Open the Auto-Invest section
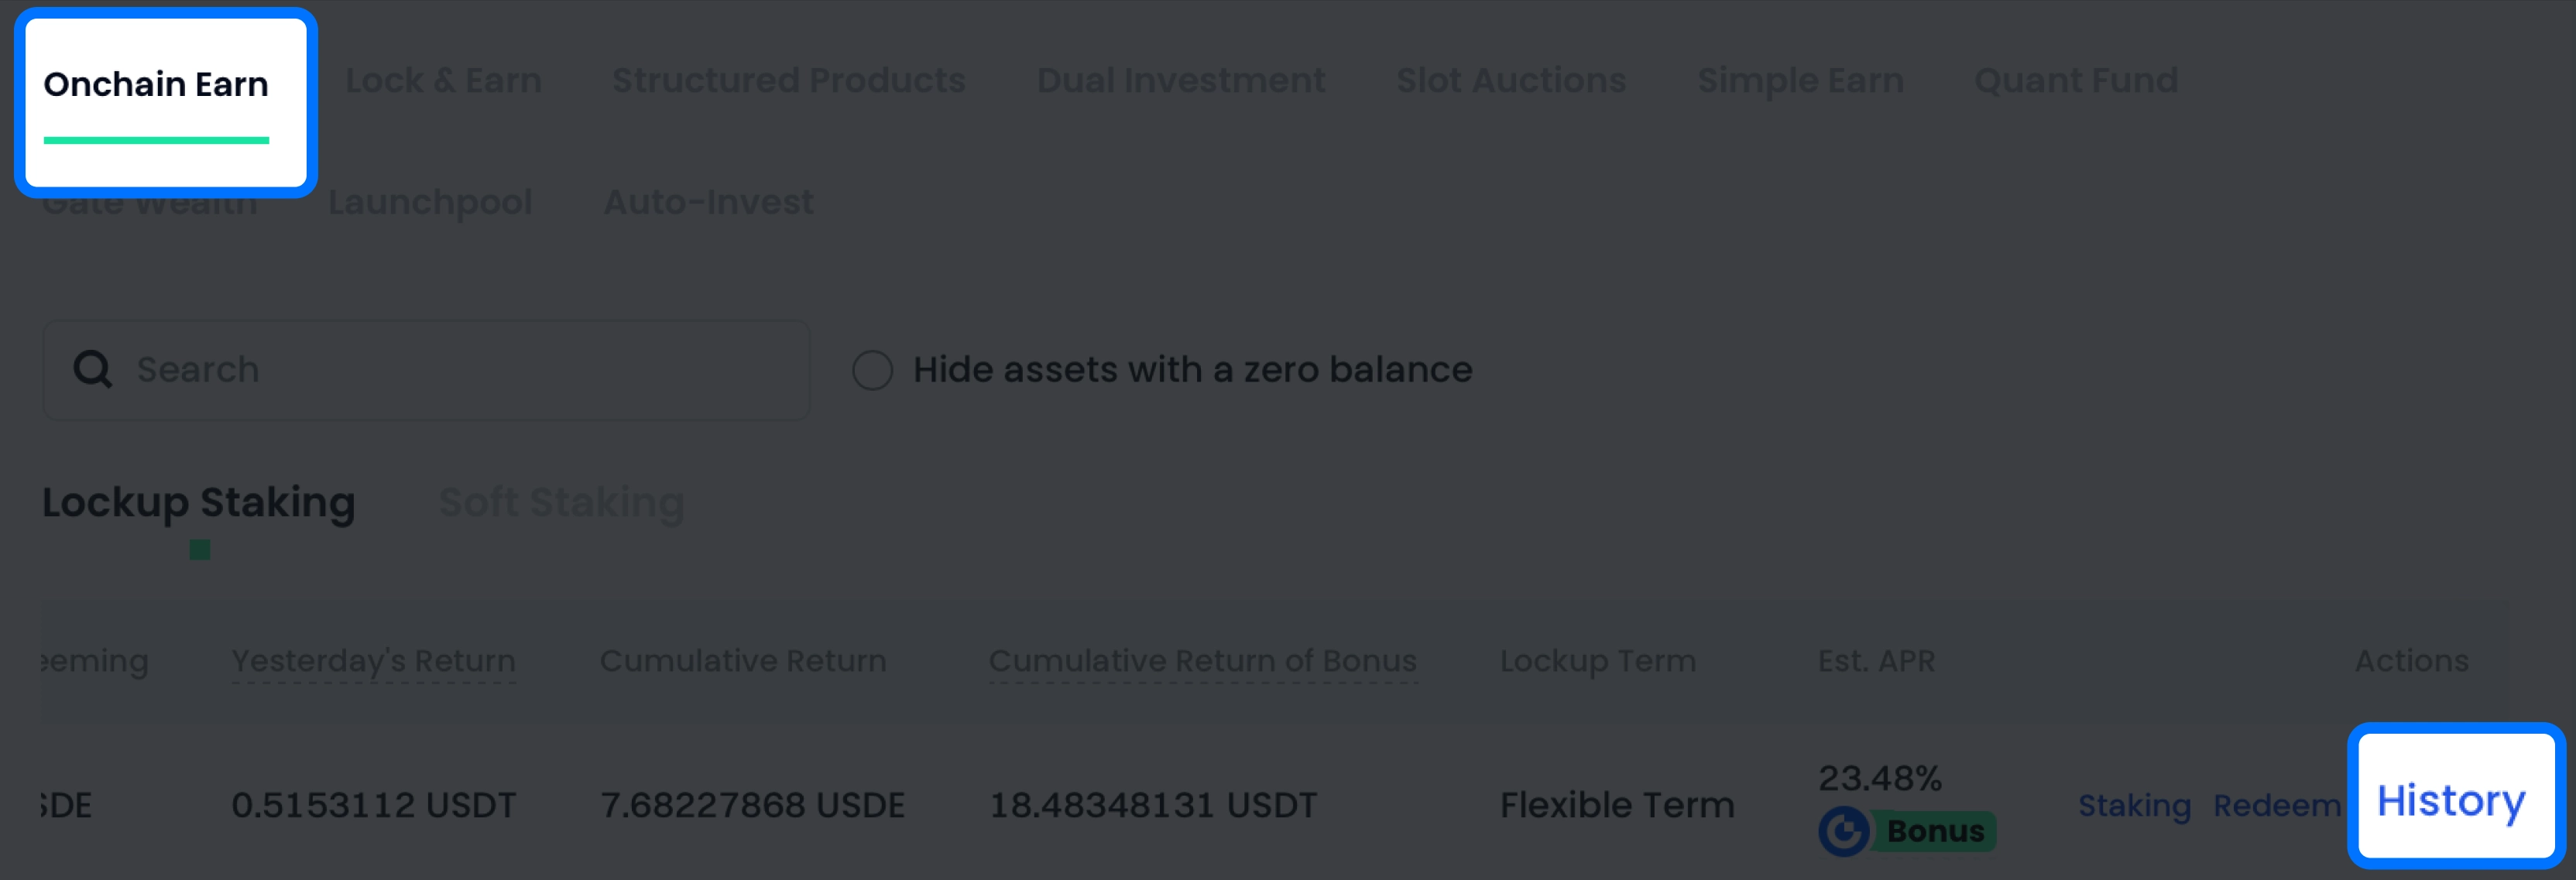2576x880 pixels. (709, 201)
